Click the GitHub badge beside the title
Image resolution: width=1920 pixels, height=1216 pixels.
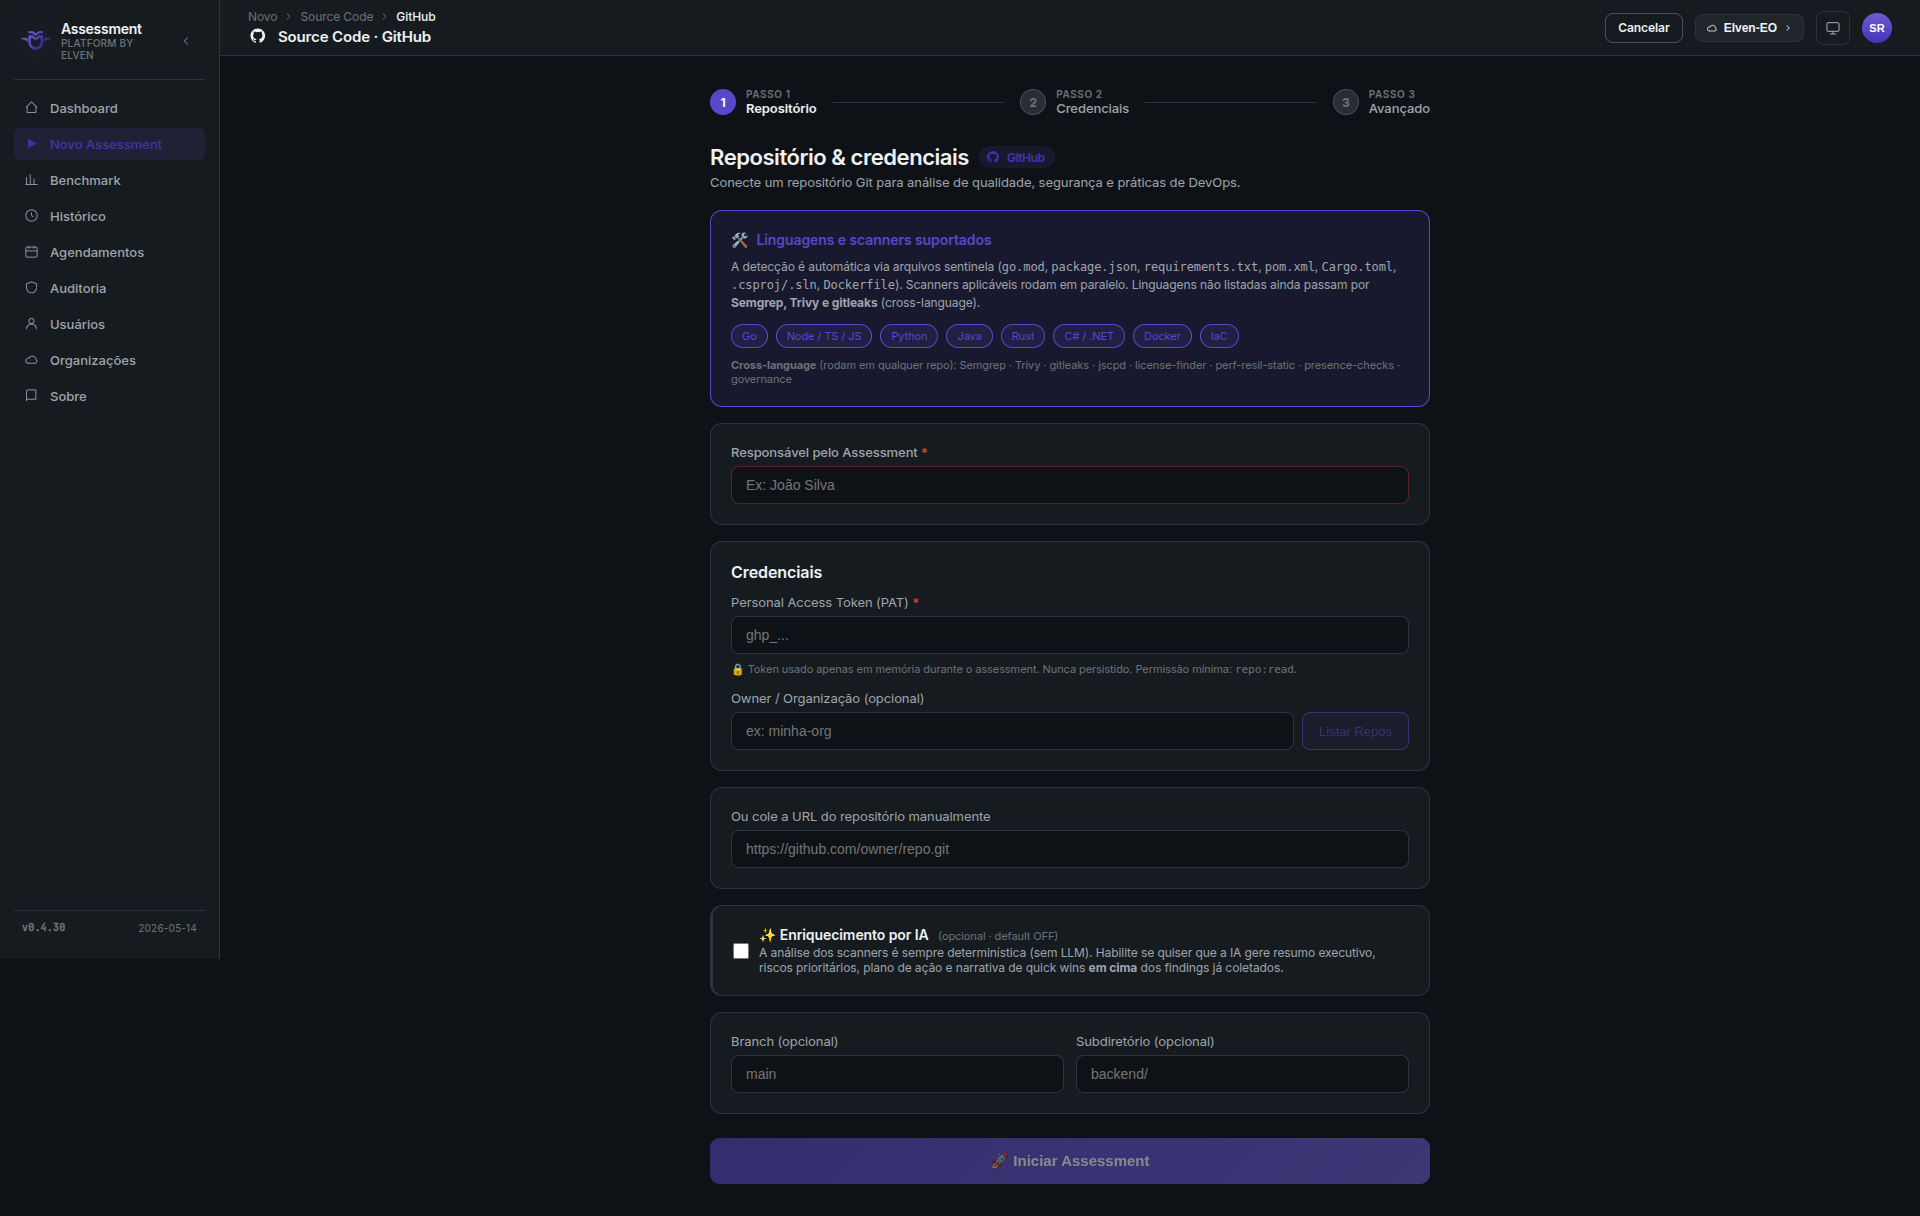click(1016, 157)
